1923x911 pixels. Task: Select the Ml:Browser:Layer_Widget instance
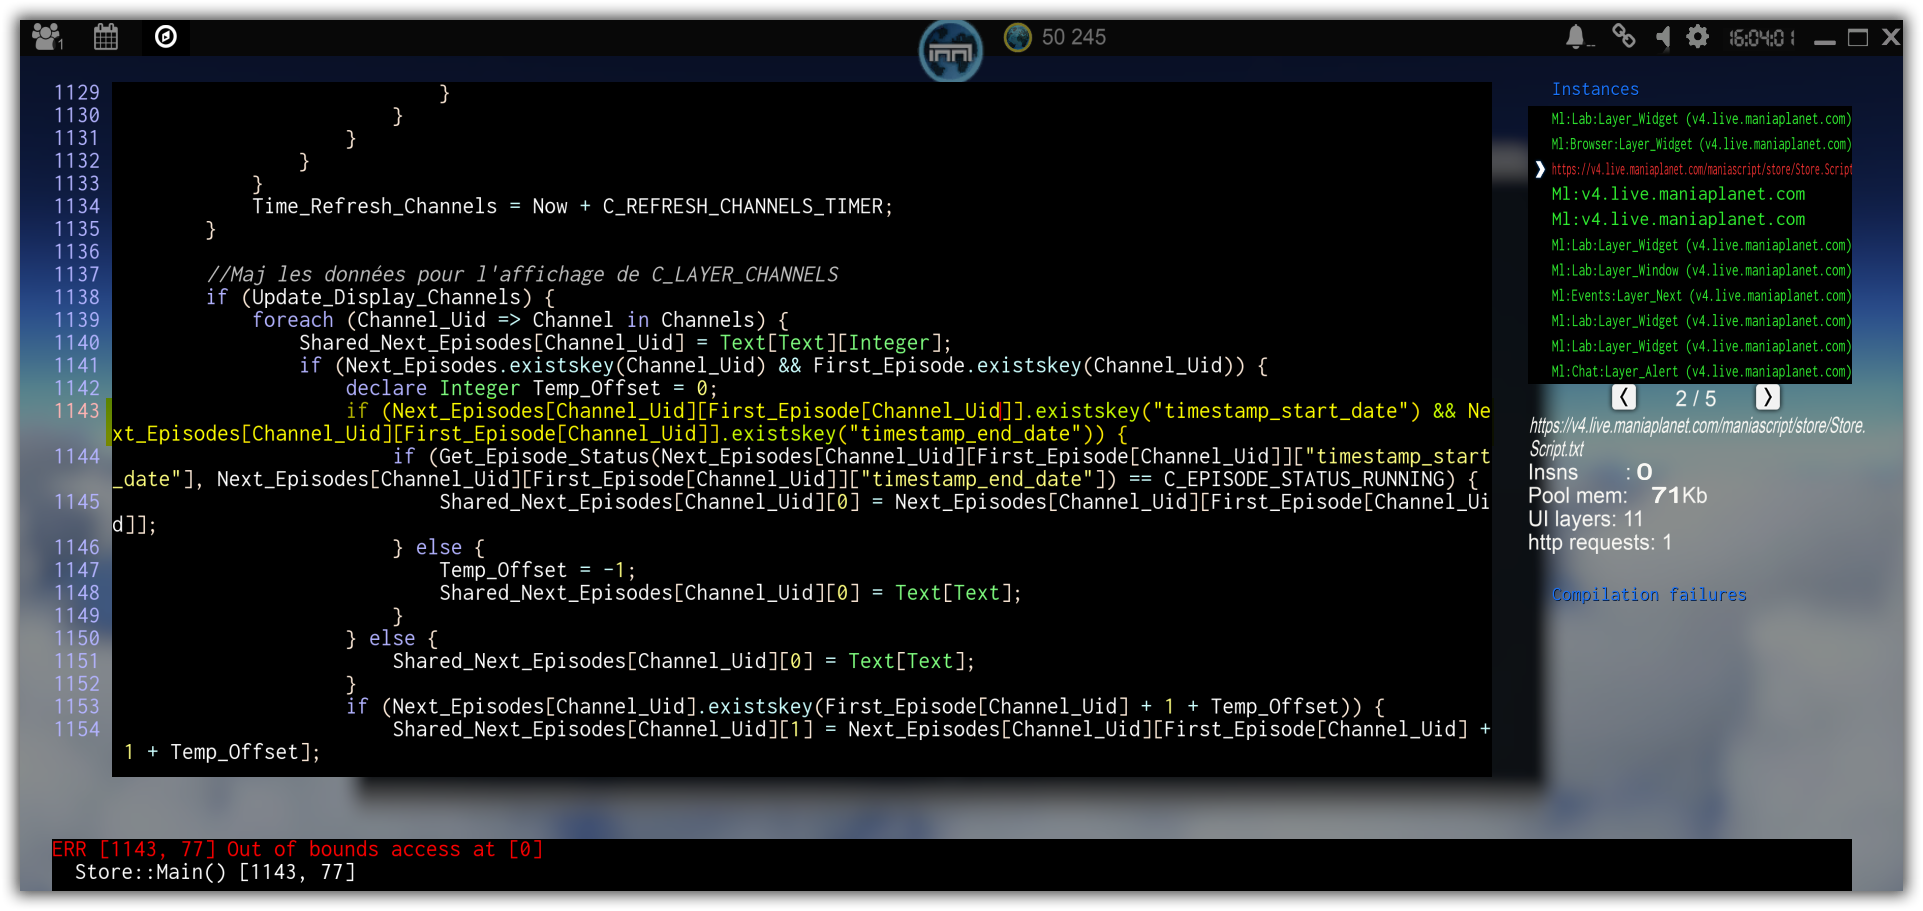pyautogui.click(x=1700, y=145)
